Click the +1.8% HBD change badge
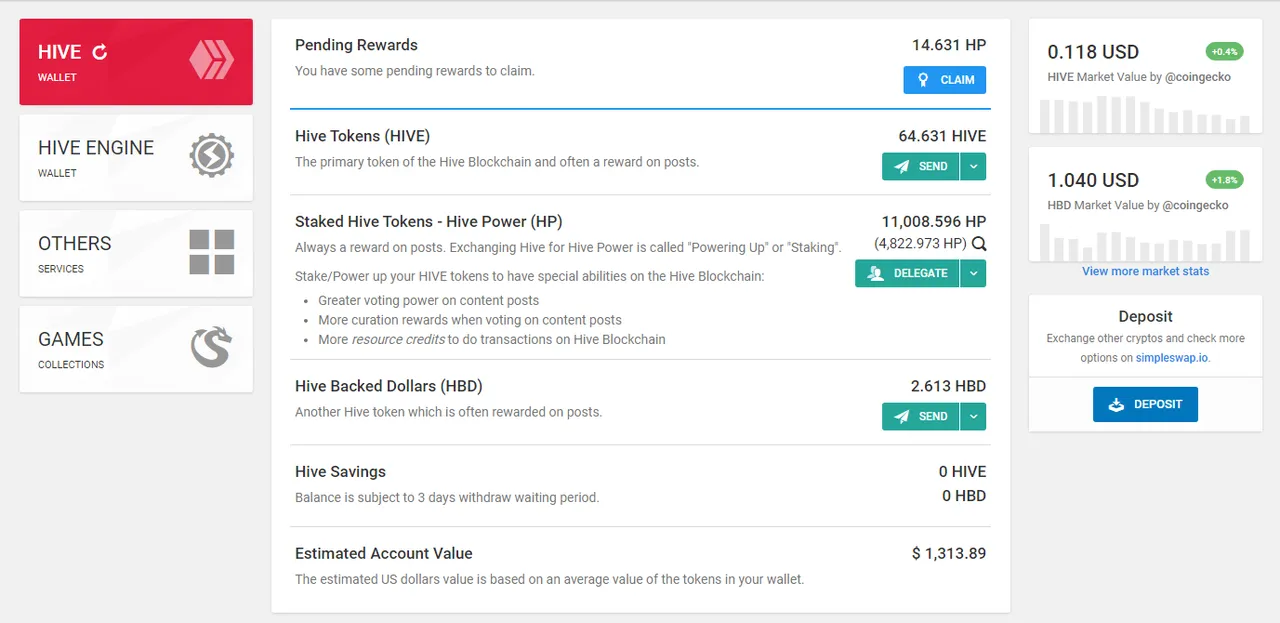1280x623 pixels. coord(1225,180)
